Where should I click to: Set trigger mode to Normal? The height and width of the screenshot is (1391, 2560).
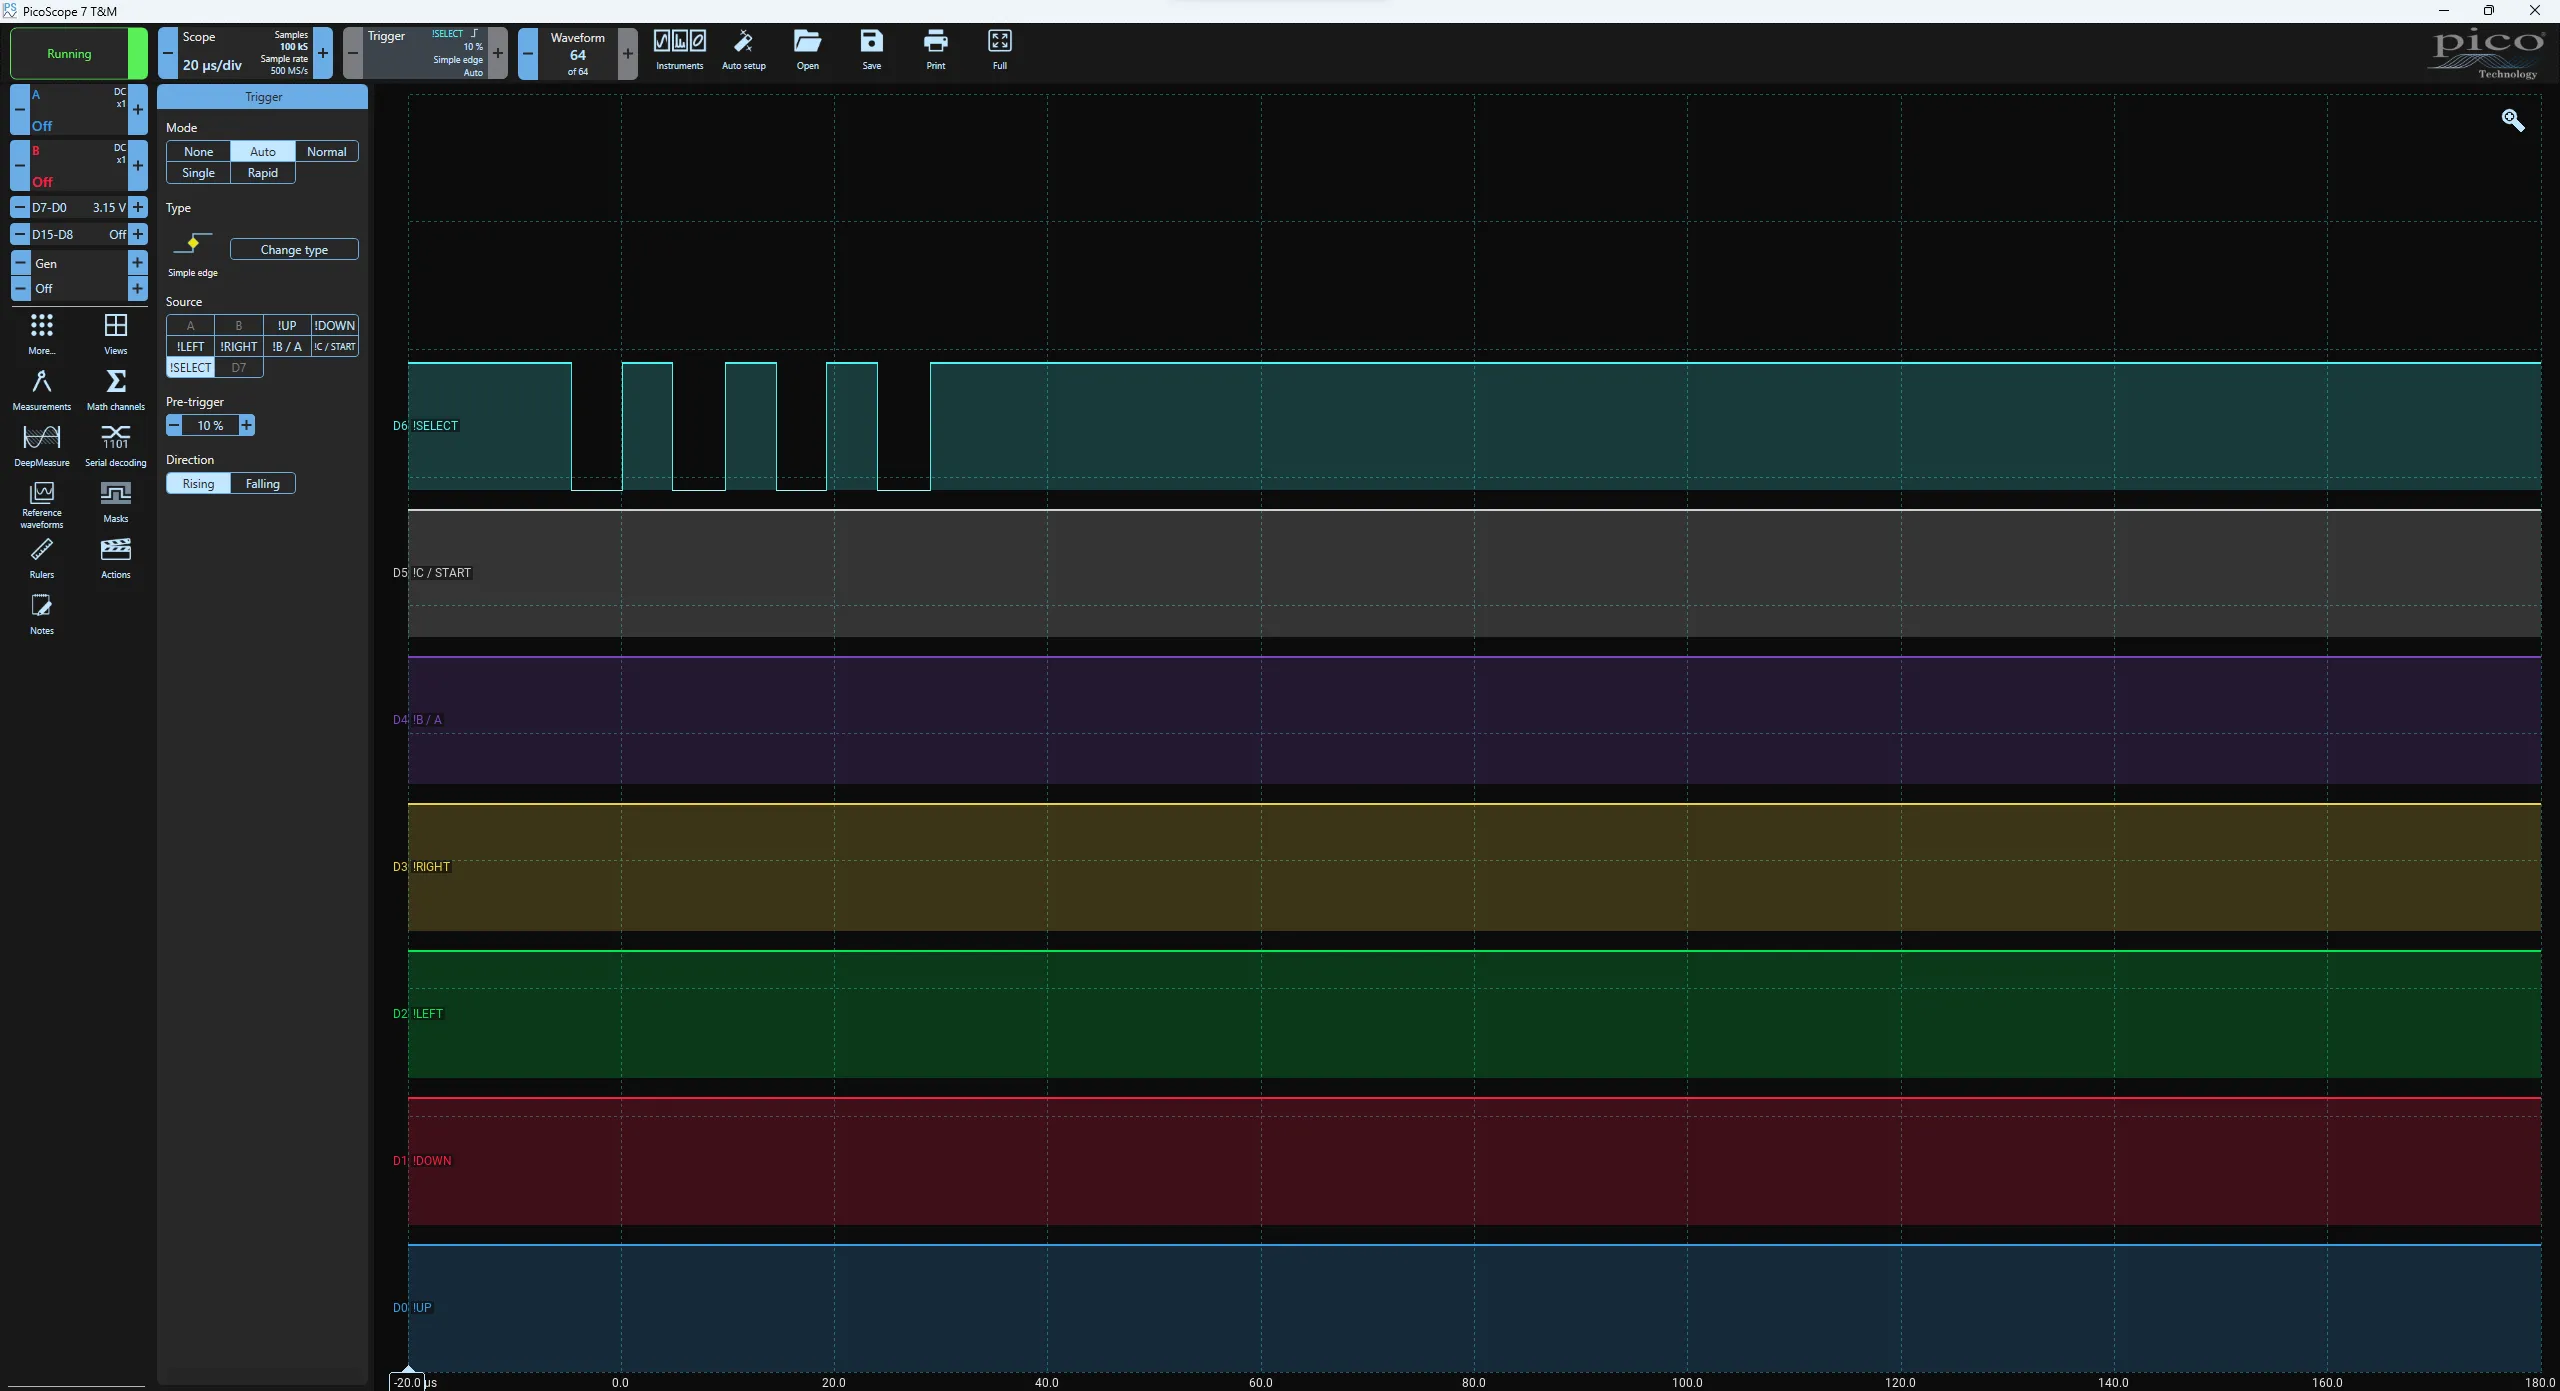[x=326, y=151]
